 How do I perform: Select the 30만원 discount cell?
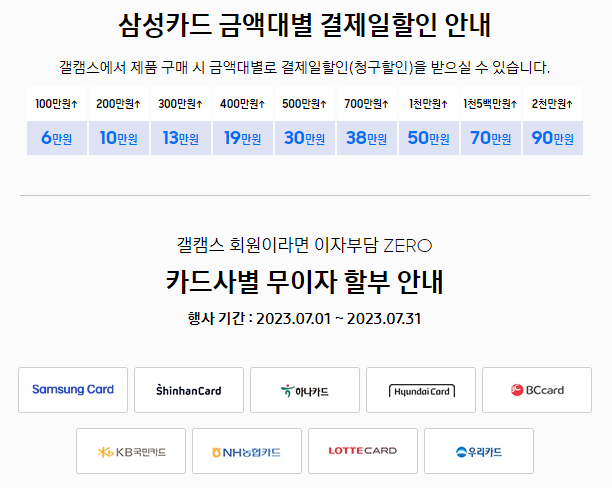point(305,138)
